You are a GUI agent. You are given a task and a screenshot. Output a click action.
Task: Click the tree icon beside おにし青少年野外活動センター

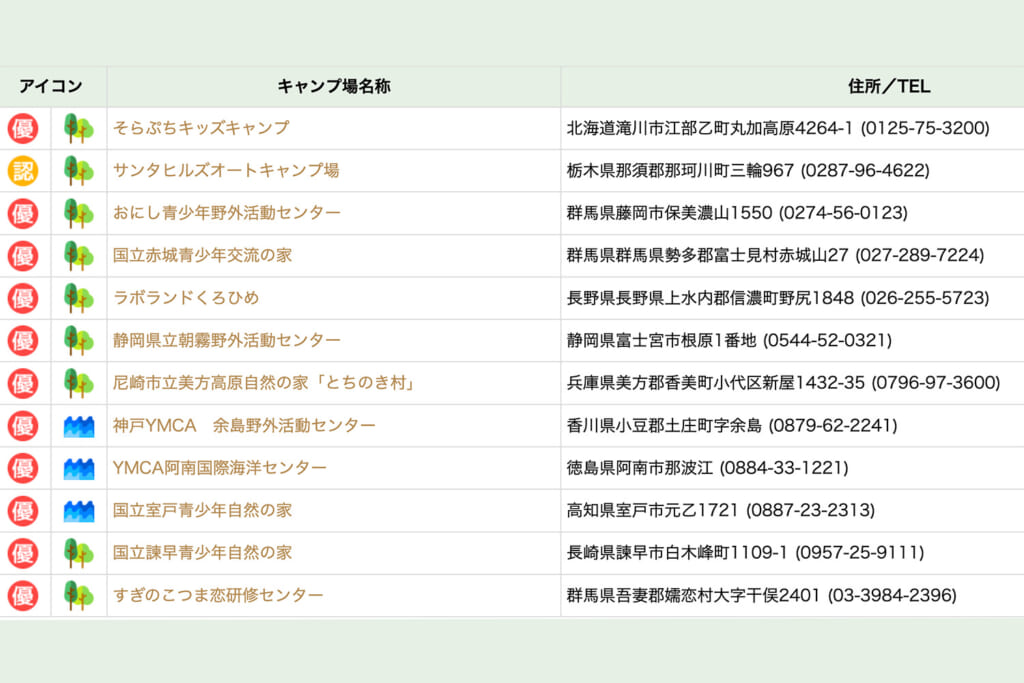pos(79,214)
